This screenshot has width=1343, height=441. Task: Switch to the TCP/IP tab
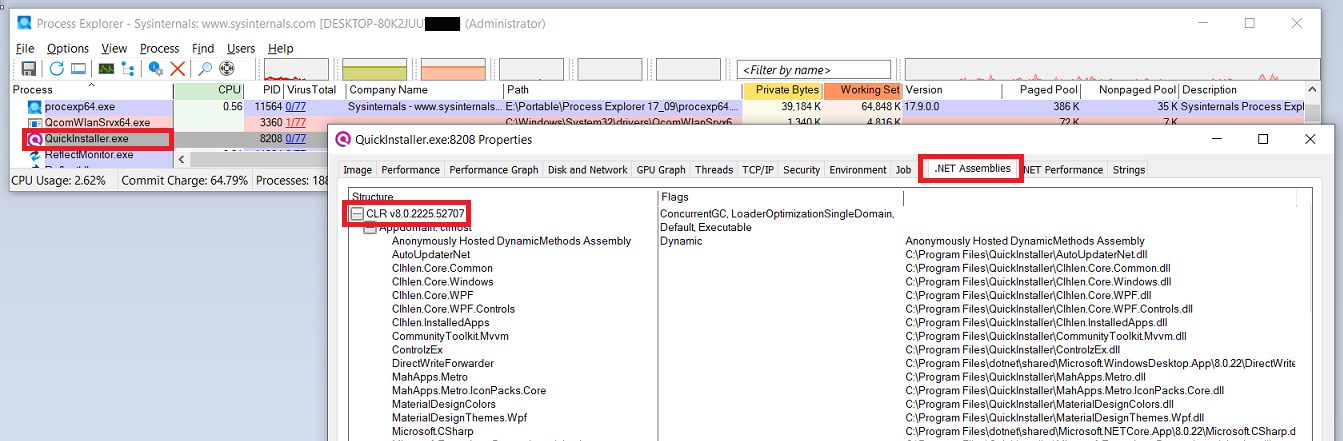758,170
